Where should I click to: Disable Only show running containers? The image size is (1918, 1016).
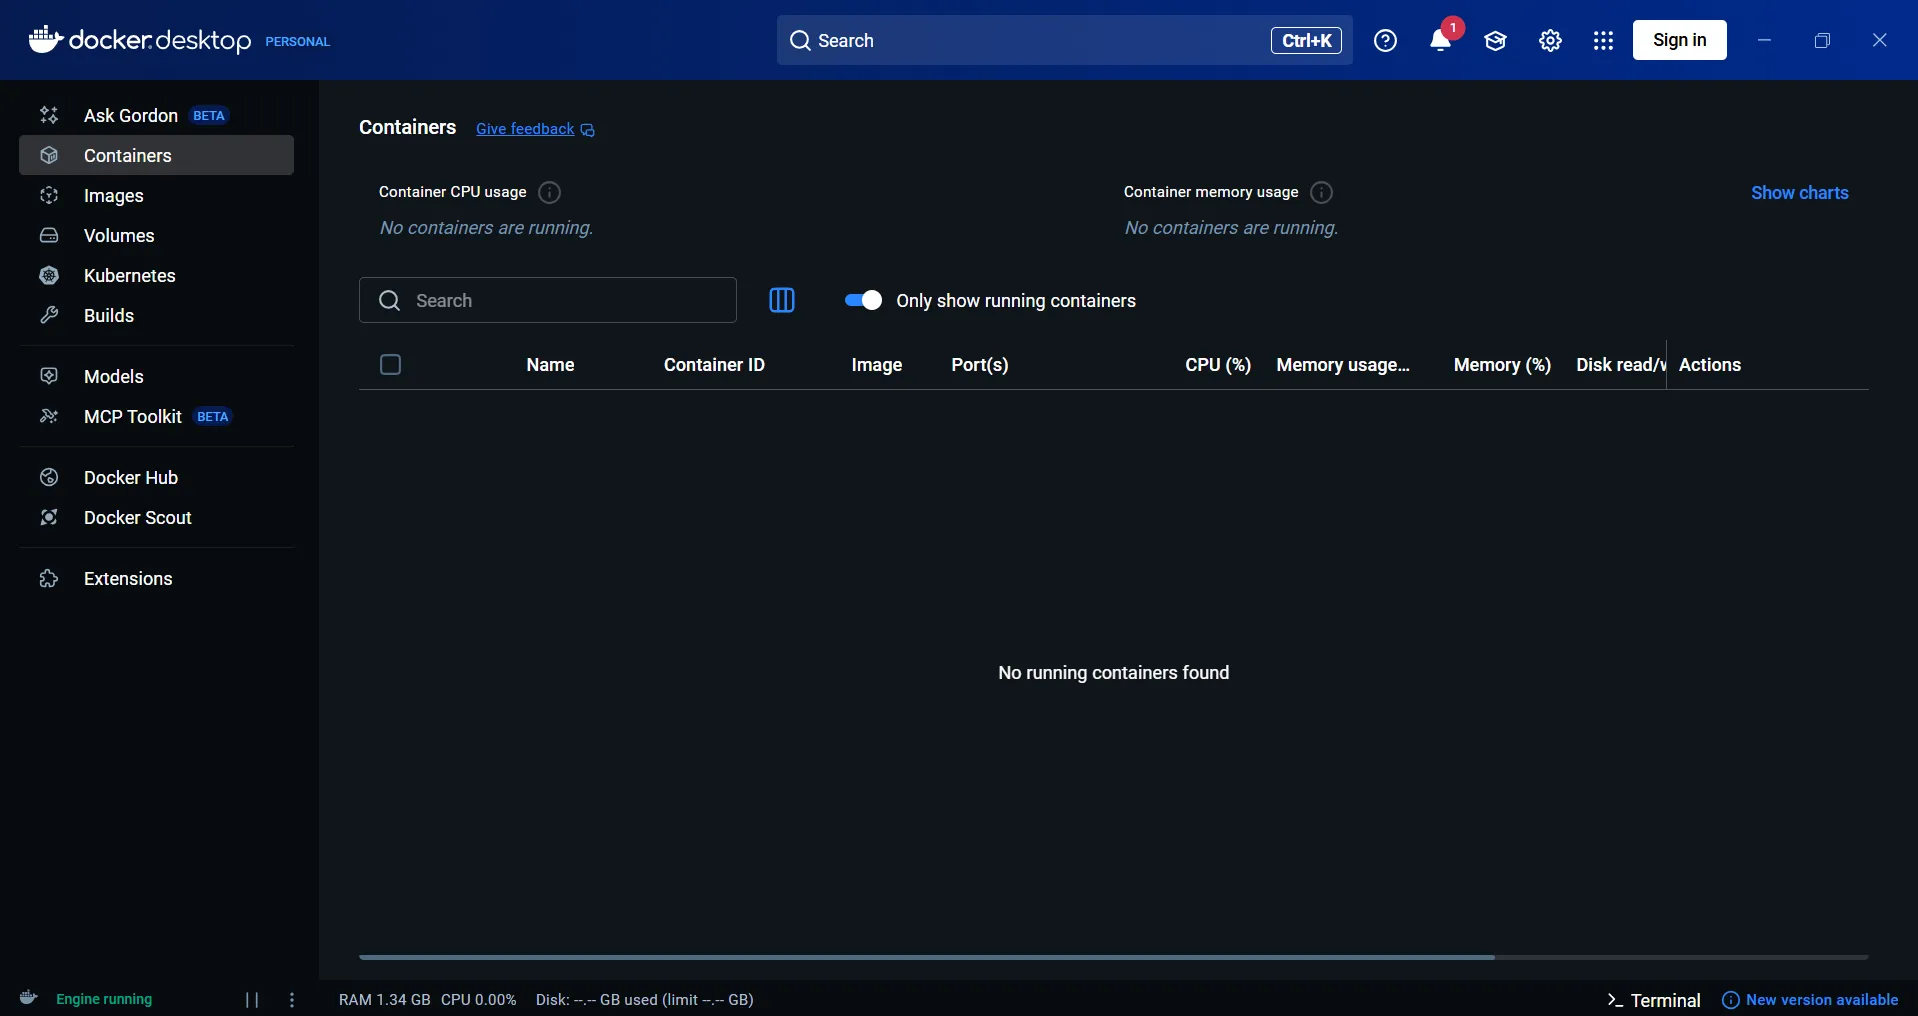point(863,300)
